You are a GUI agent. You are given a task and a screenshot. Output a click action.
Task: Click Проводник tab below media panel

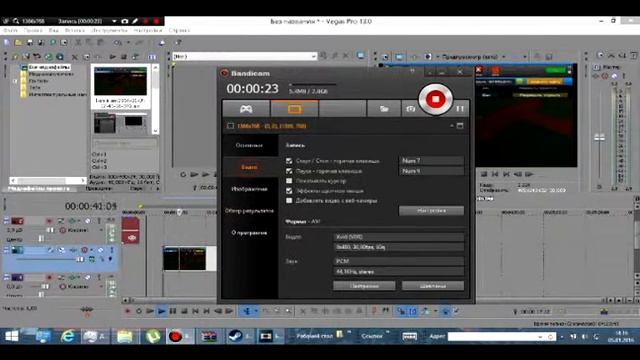click(99, 189)
